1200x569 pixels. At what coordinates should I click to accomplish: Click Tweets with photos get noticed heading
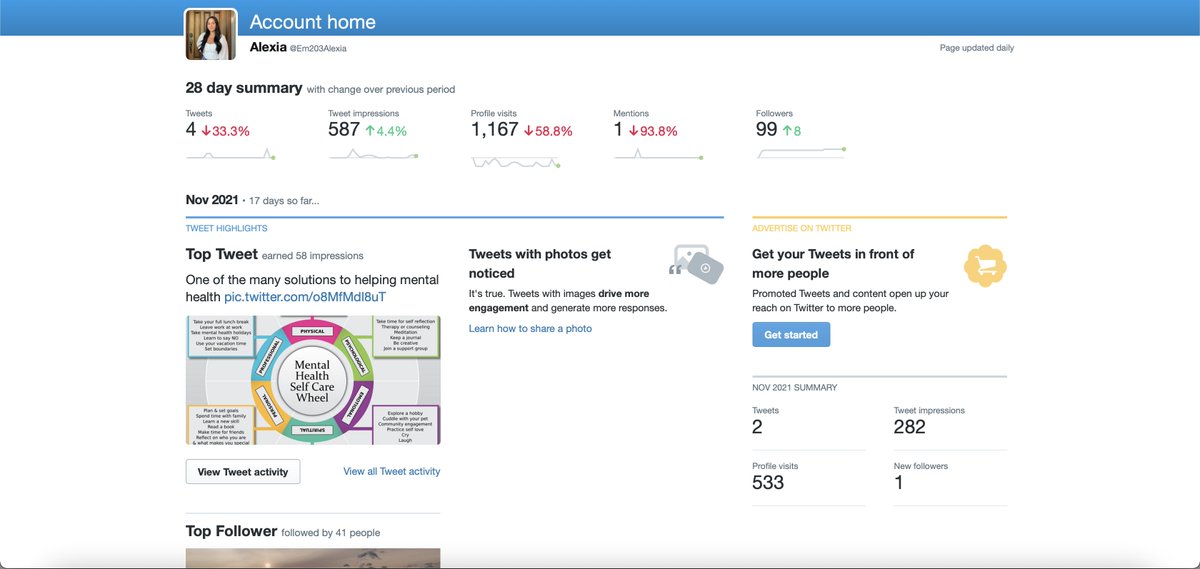pyautogui.click(x=540, y=264)
